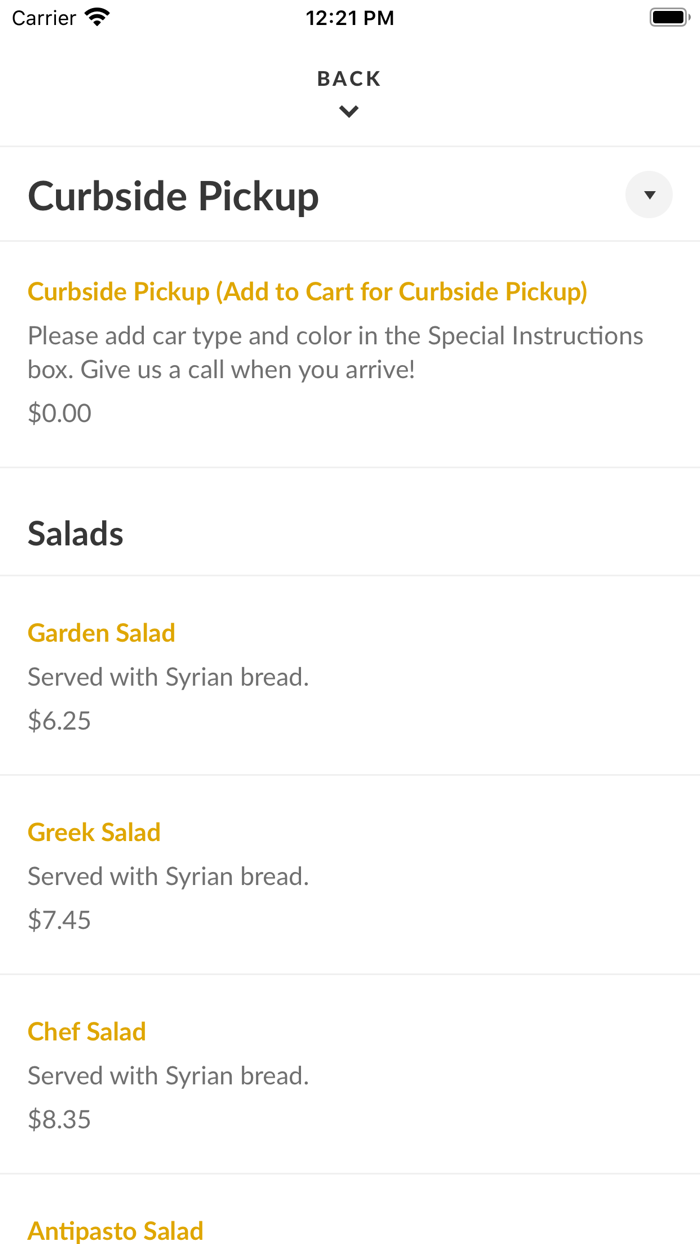The height and width of the screenshot is (1244, 700).
Task: Click the clock showing 12:21 PM
Action: (350, 17)
